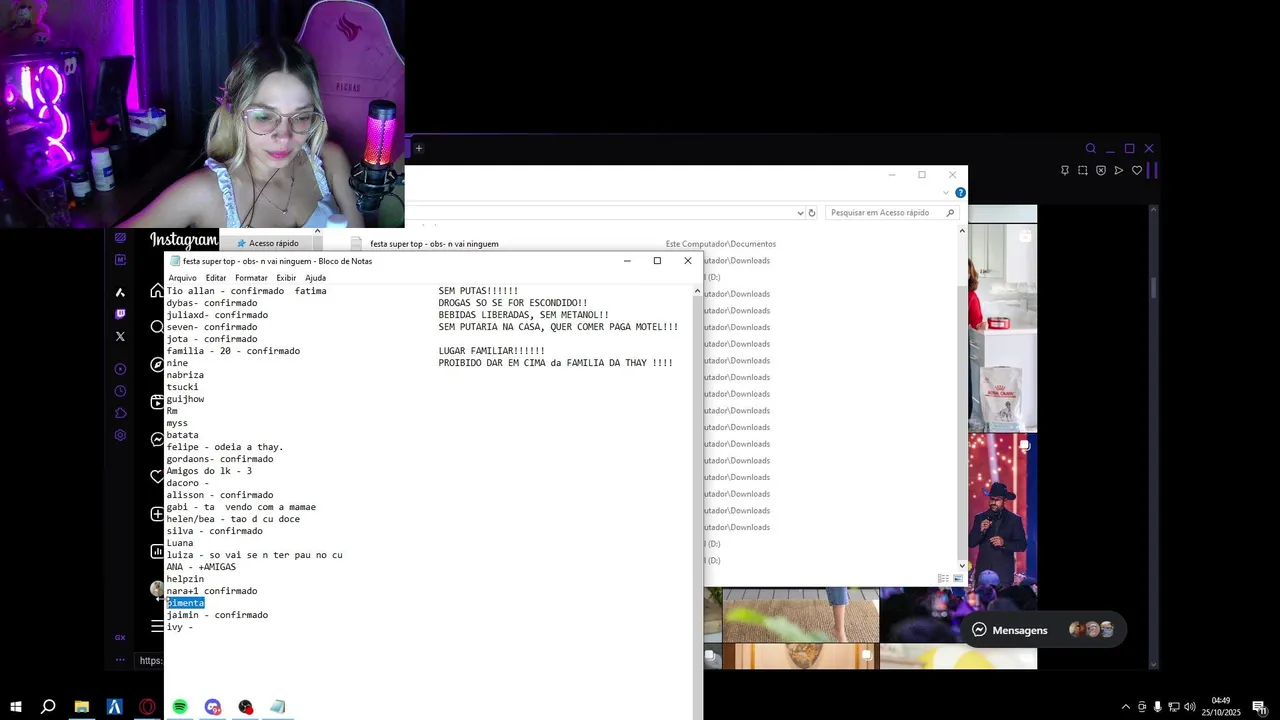Open the Windows Start menu

15,707
